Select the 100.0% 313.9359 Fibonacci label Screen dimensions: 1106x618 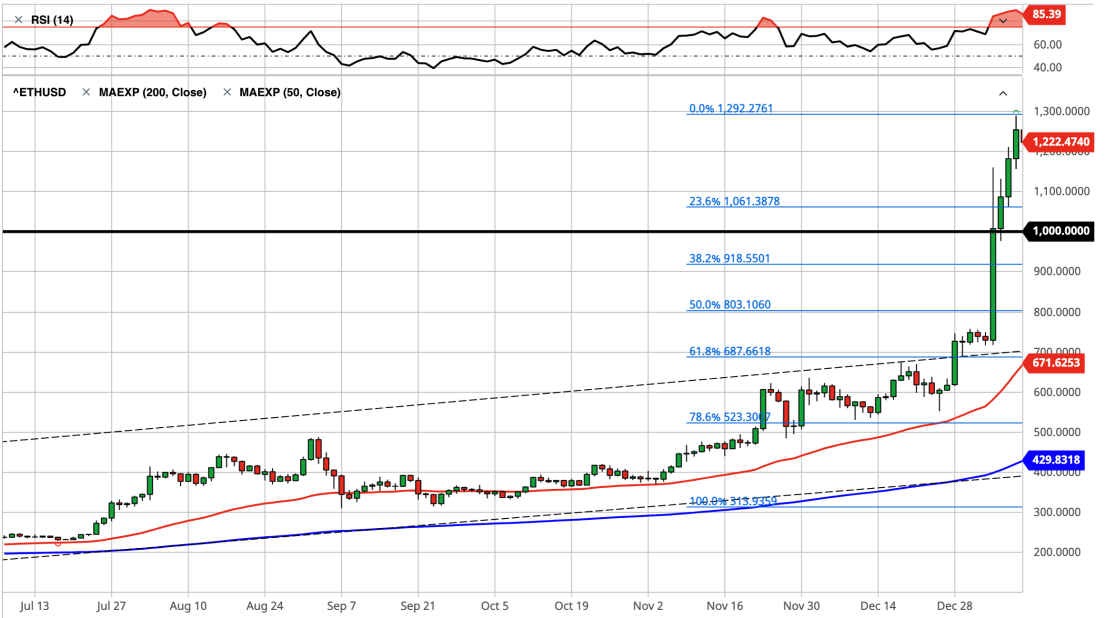pyautogui.click(x=733, y=502)
